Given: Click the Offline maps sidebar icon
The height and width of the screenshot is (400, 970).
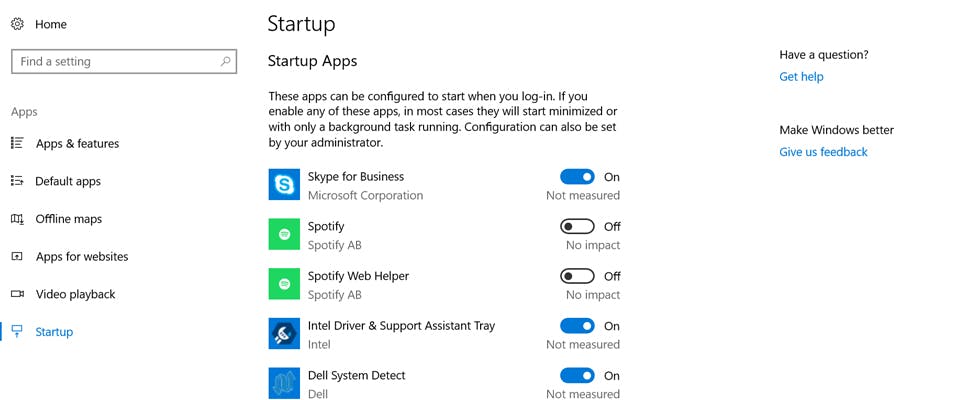Looking at the screenshot, I should (x=17, y=219).
